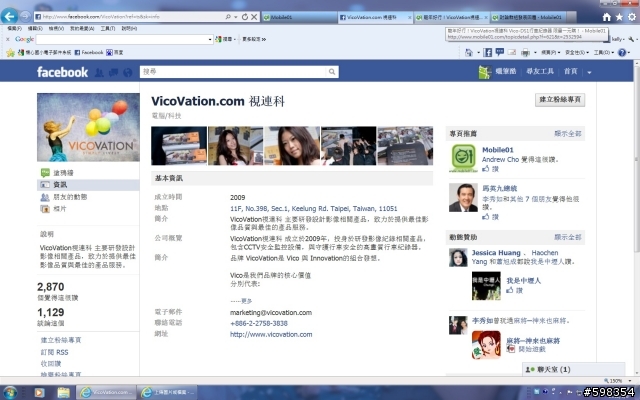This screenshot has height=400, width=640.
Task: Open the favorites star icon
Action: tap(619, 17)
